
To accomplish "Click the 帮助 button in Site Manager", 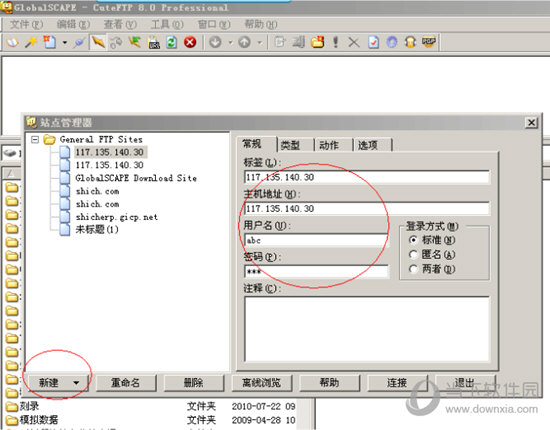I will (x=330, y=383).
